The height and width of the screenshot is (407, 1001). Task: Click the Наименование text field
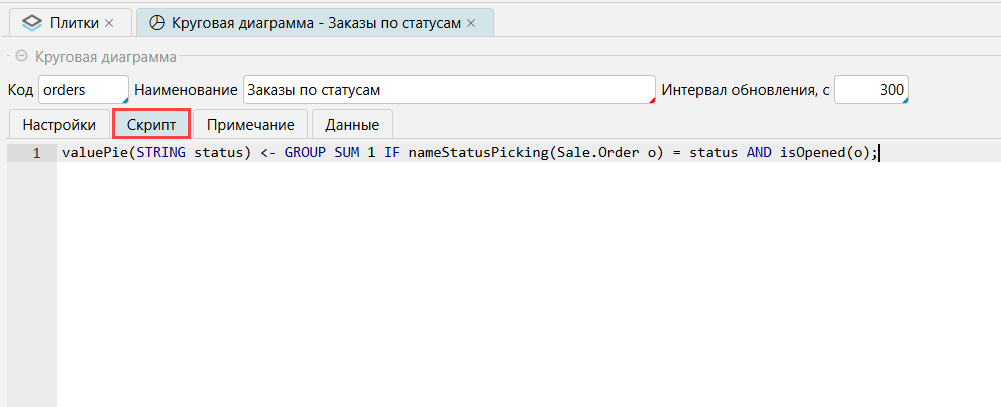click(447, 89)
